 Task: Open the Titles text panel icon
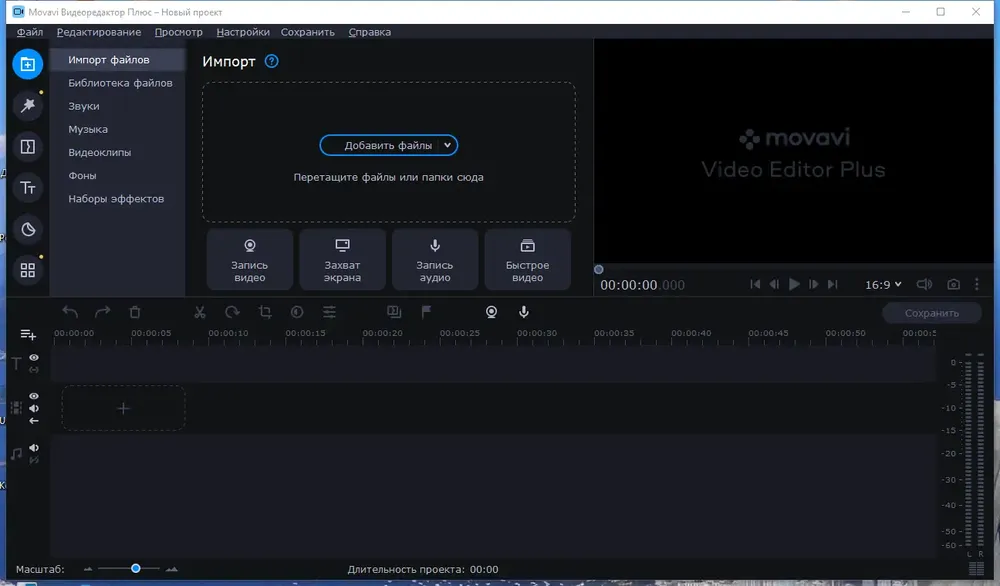[x=27, y=188]
